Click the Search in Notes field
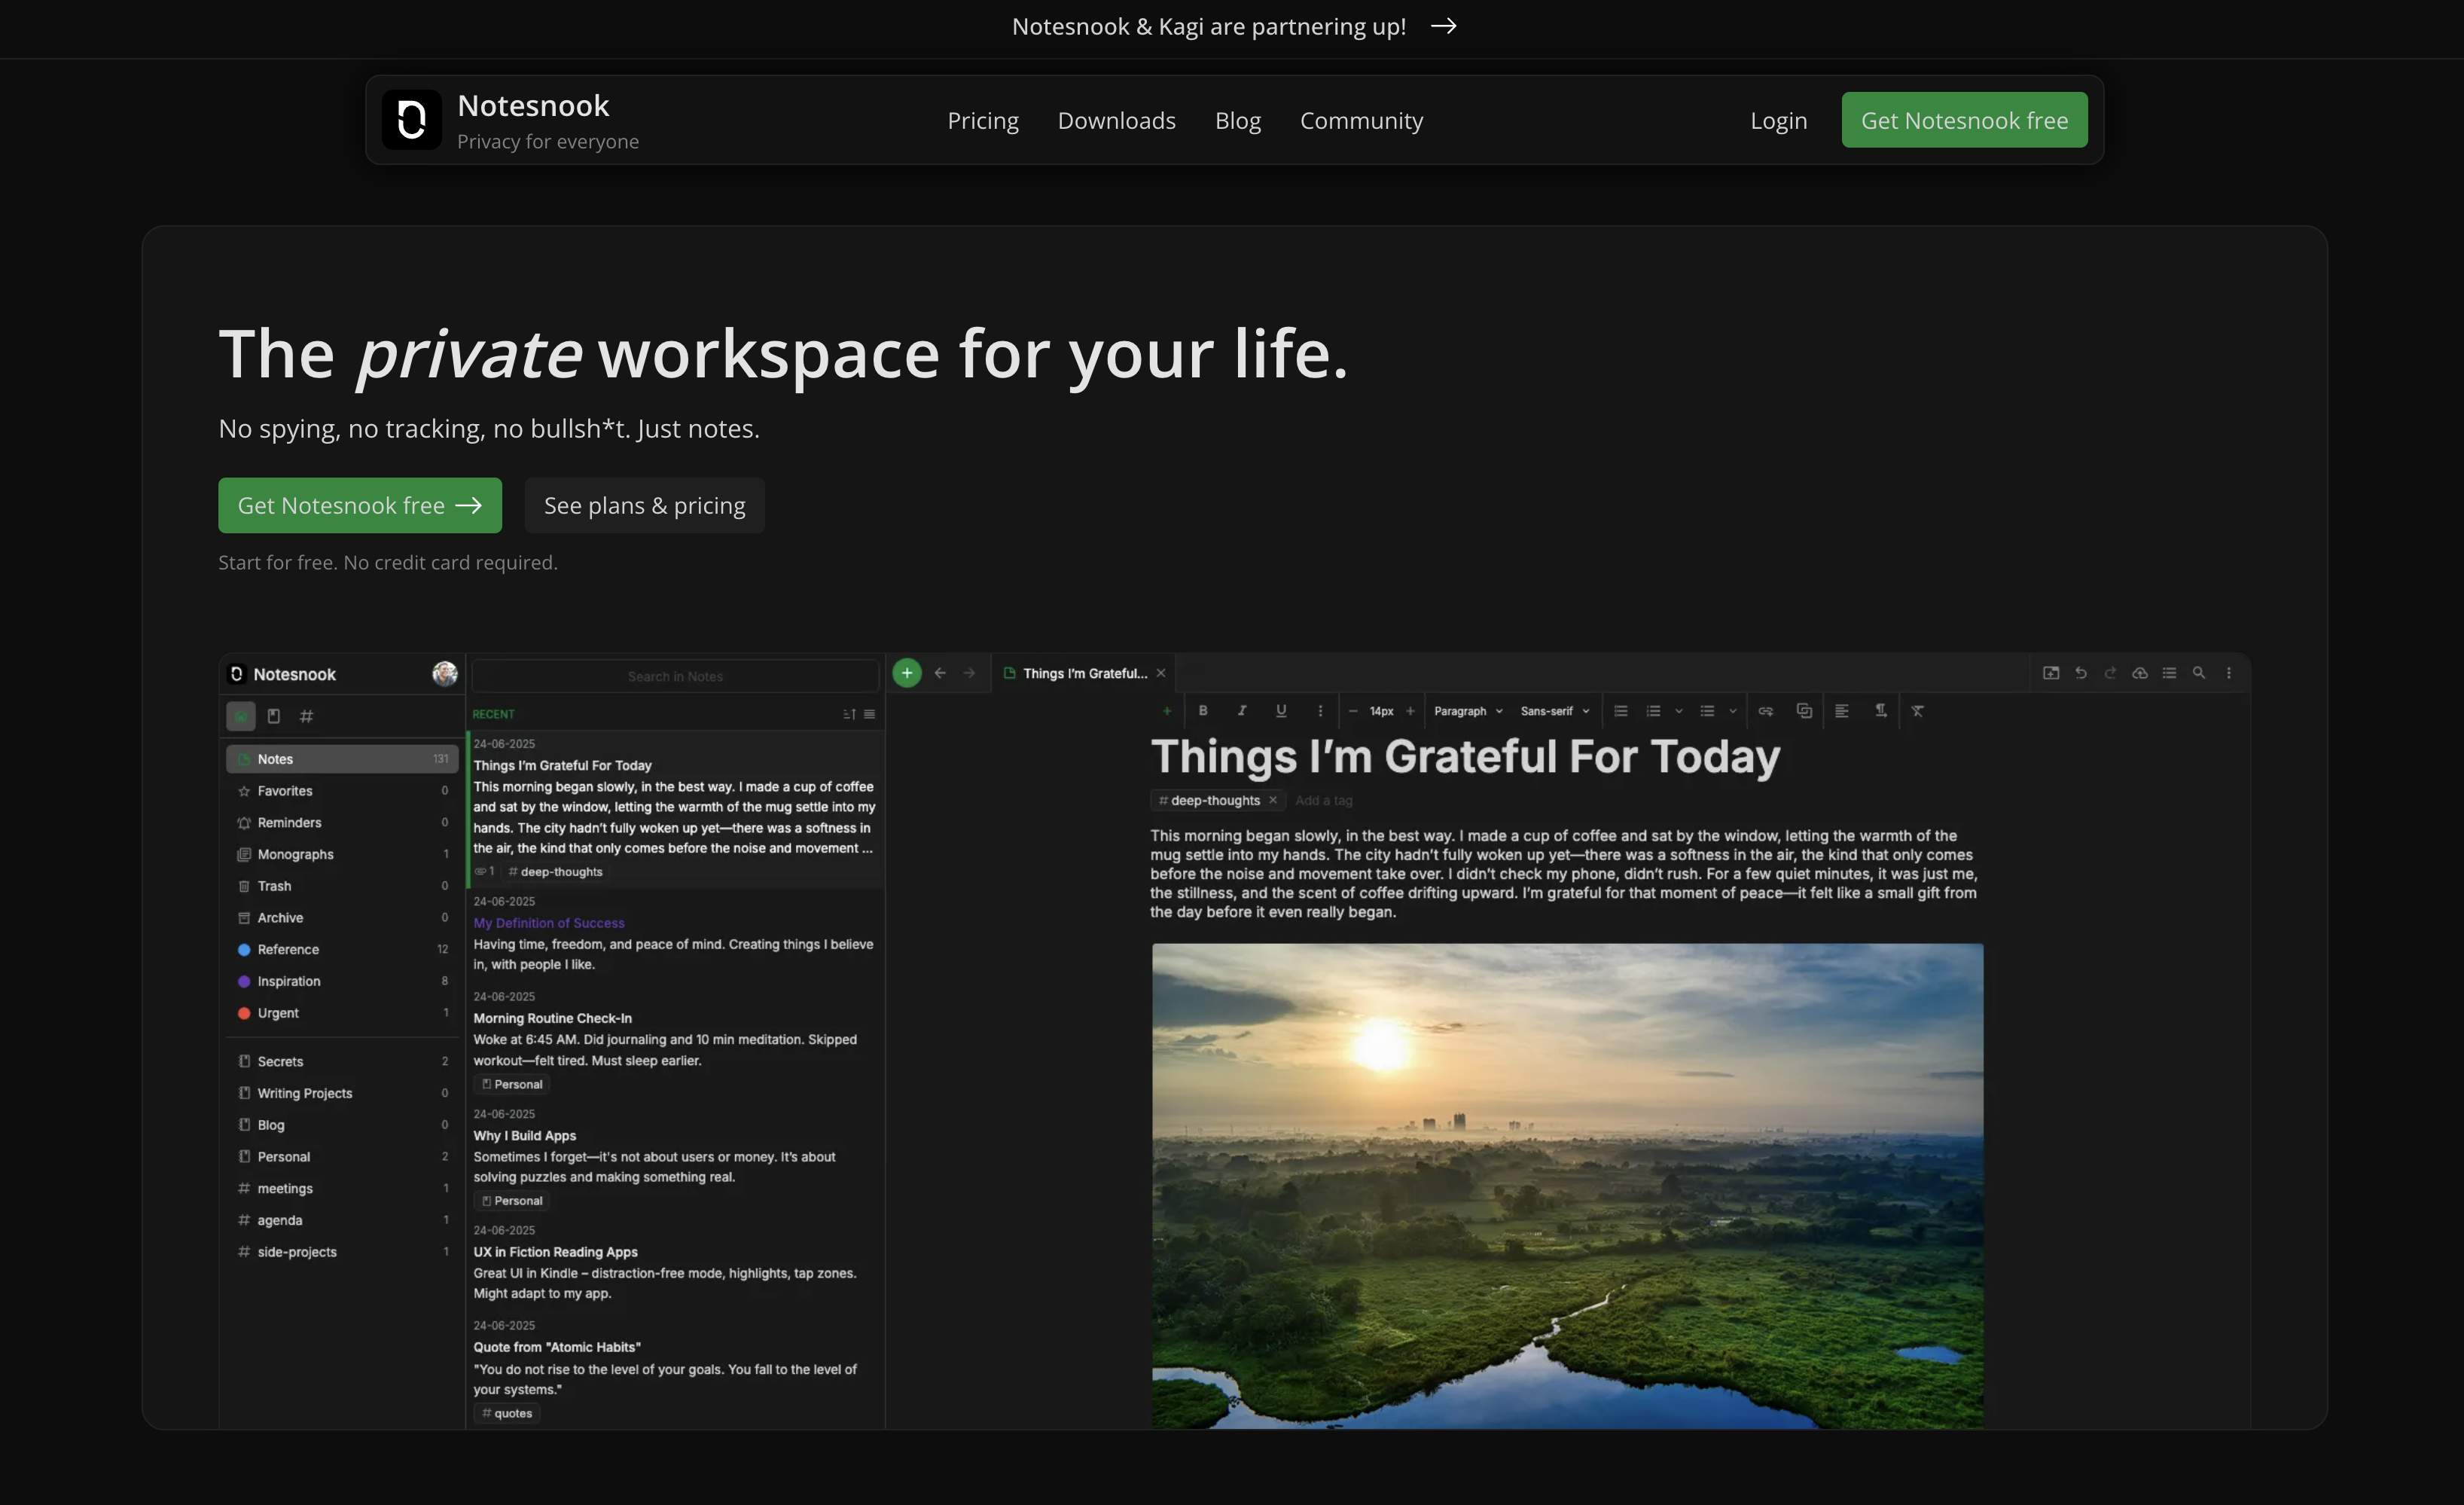 point(675,676)
